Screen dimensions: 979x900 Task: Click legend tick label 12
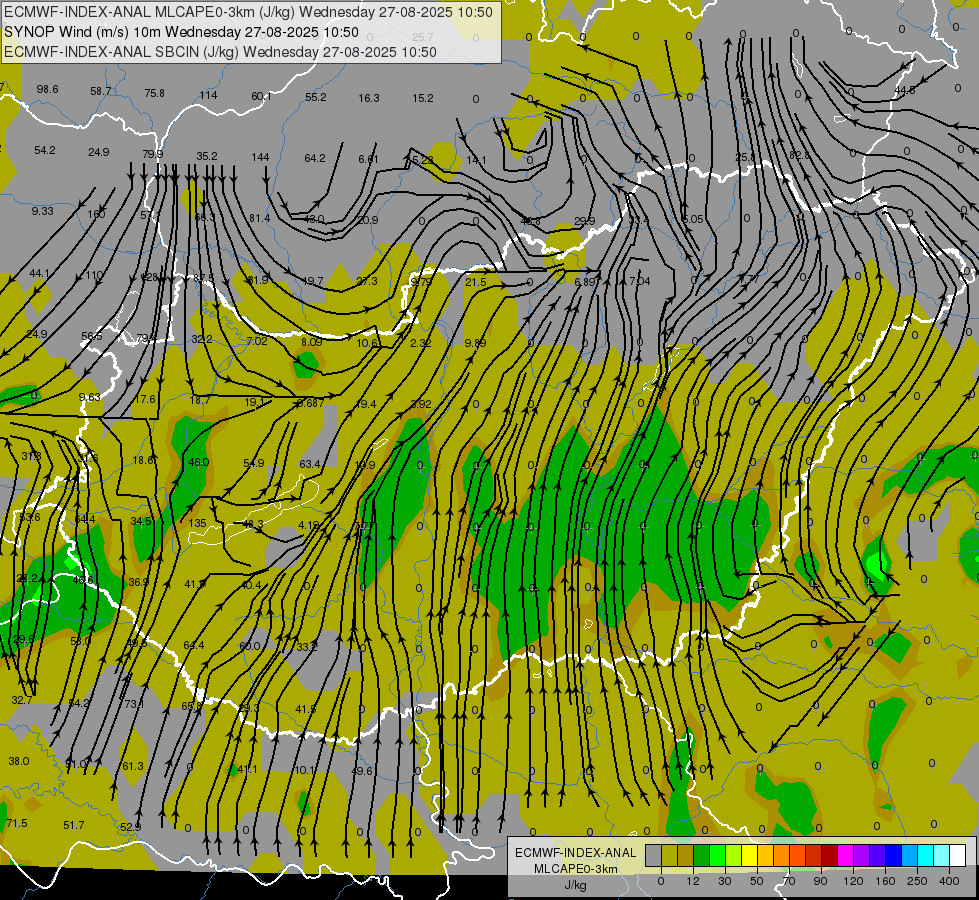(694, 881)
